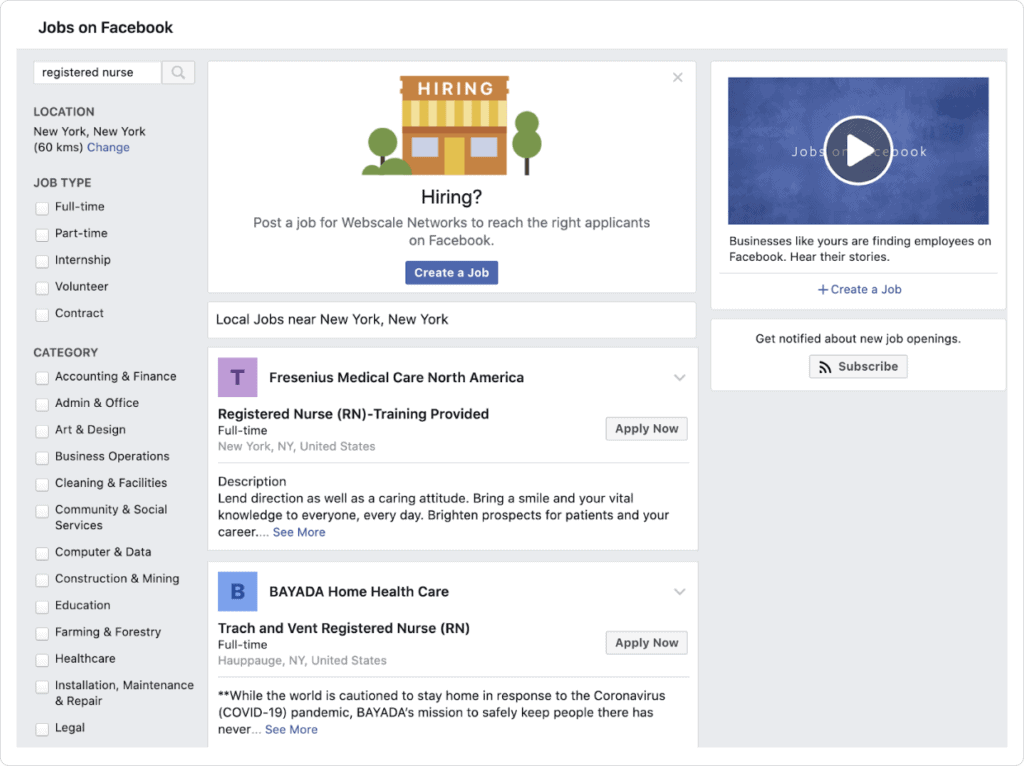1024x766 pixels.
Task: Enable the Full-time job type filter
Action: point(41,207)
